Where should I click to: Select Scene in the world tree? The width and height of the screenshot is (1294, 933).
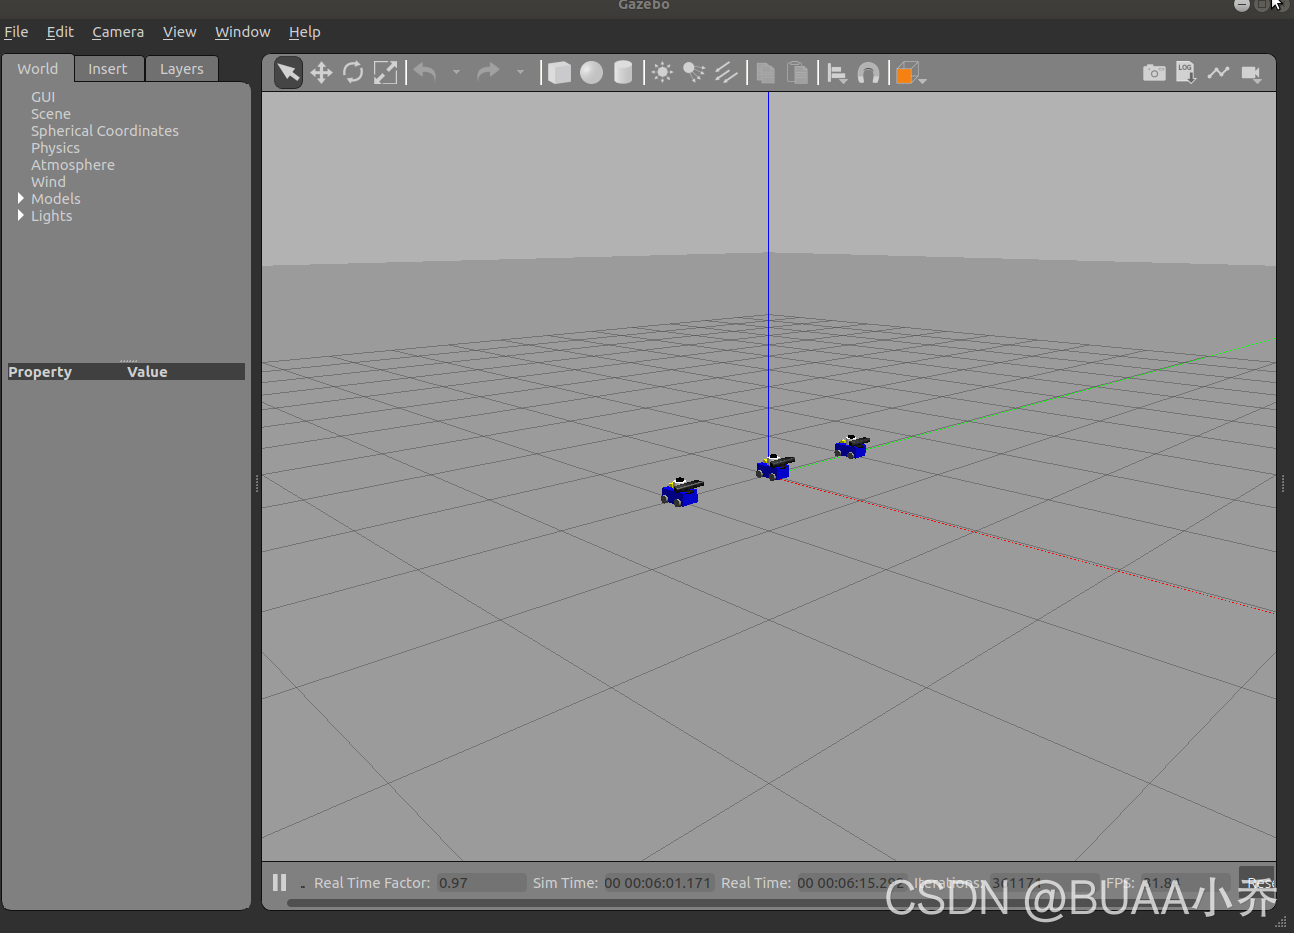click(51, 114)
